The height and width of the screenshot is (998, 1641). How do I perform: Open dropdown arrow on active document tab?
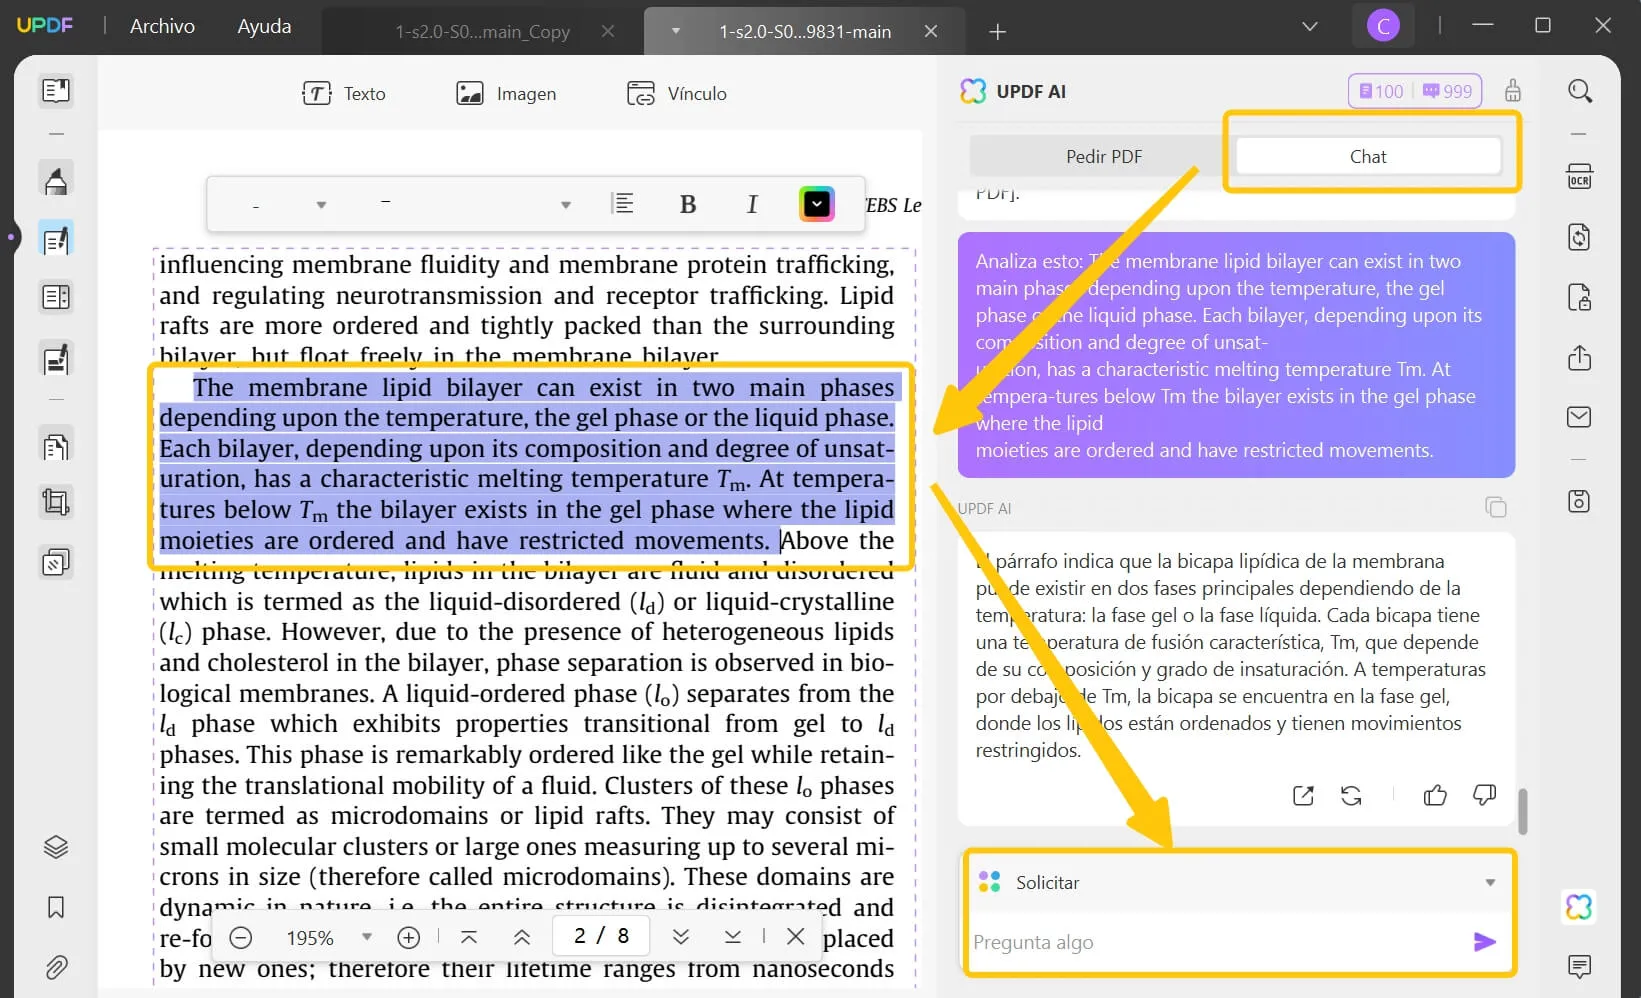click(x=676, y=31)
